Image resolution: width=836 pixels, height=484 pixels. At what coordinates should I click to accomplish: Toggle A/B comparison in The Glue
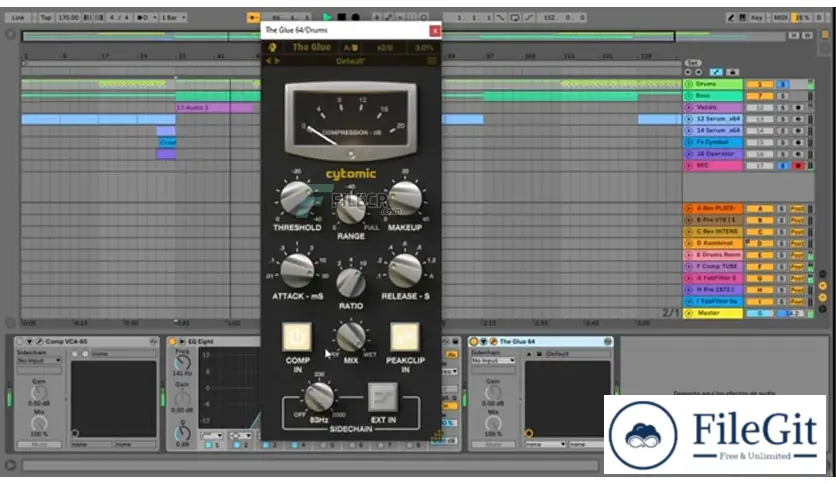coord(351,47)
